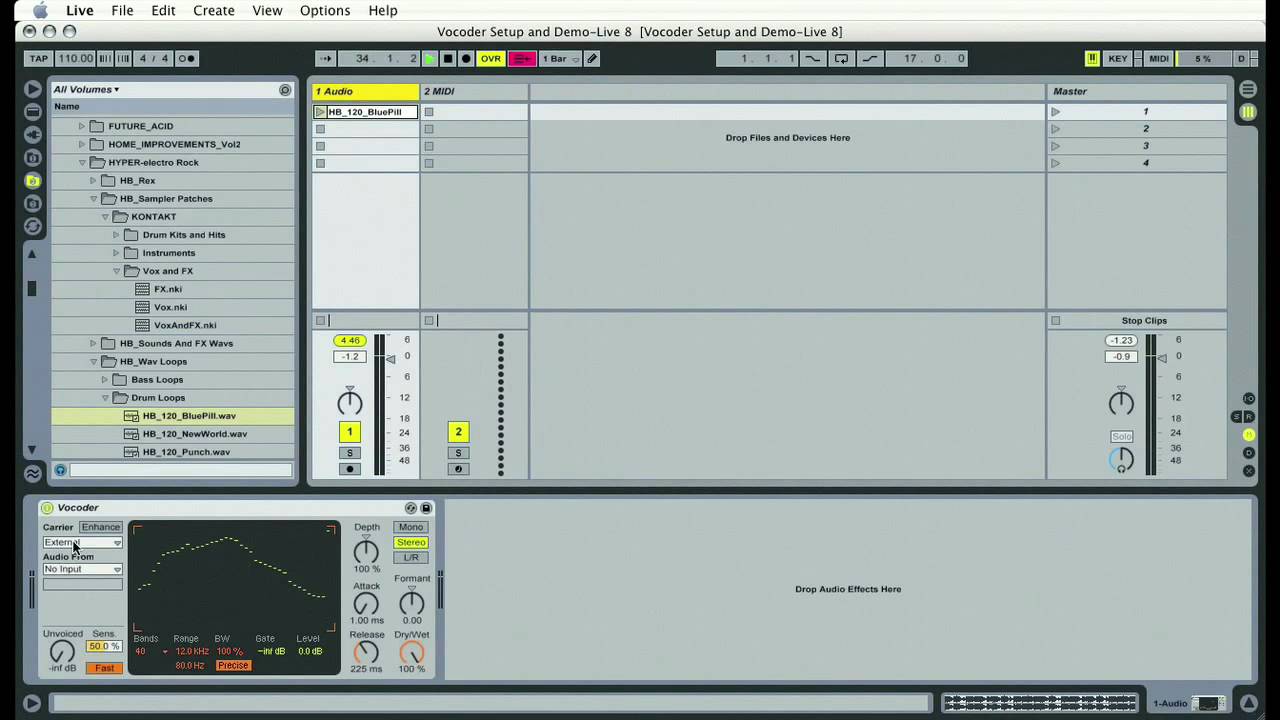Expand the Drum Kits and Hits folder
The height and width of the screenshot is (720, 1280).
(x=116, y=235)
